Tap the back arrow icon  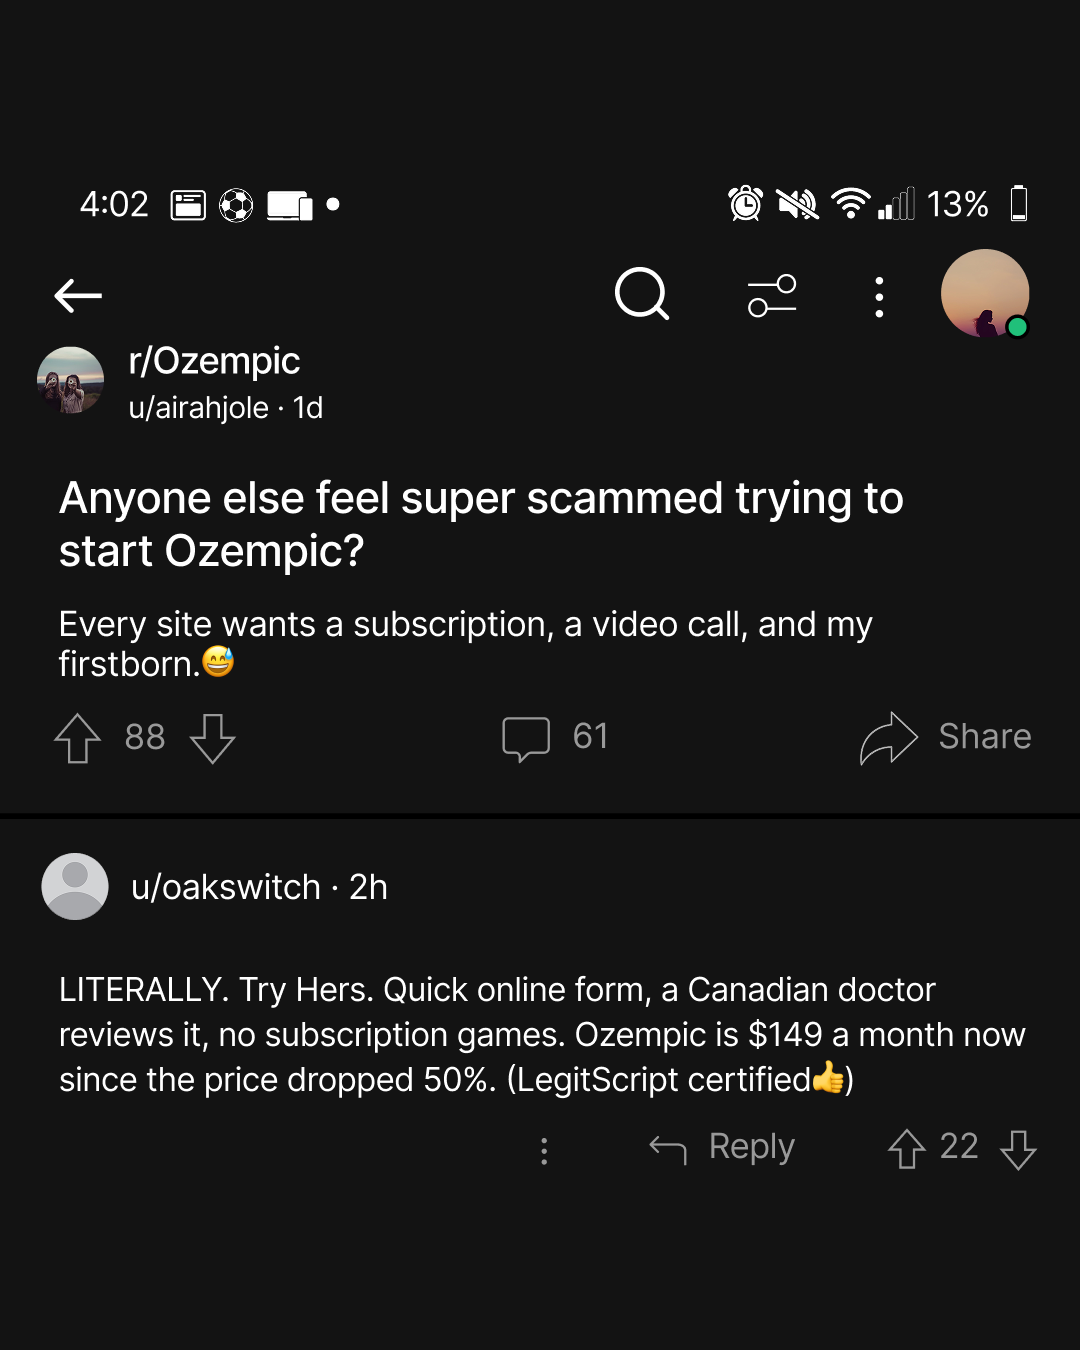coord(78,295)
